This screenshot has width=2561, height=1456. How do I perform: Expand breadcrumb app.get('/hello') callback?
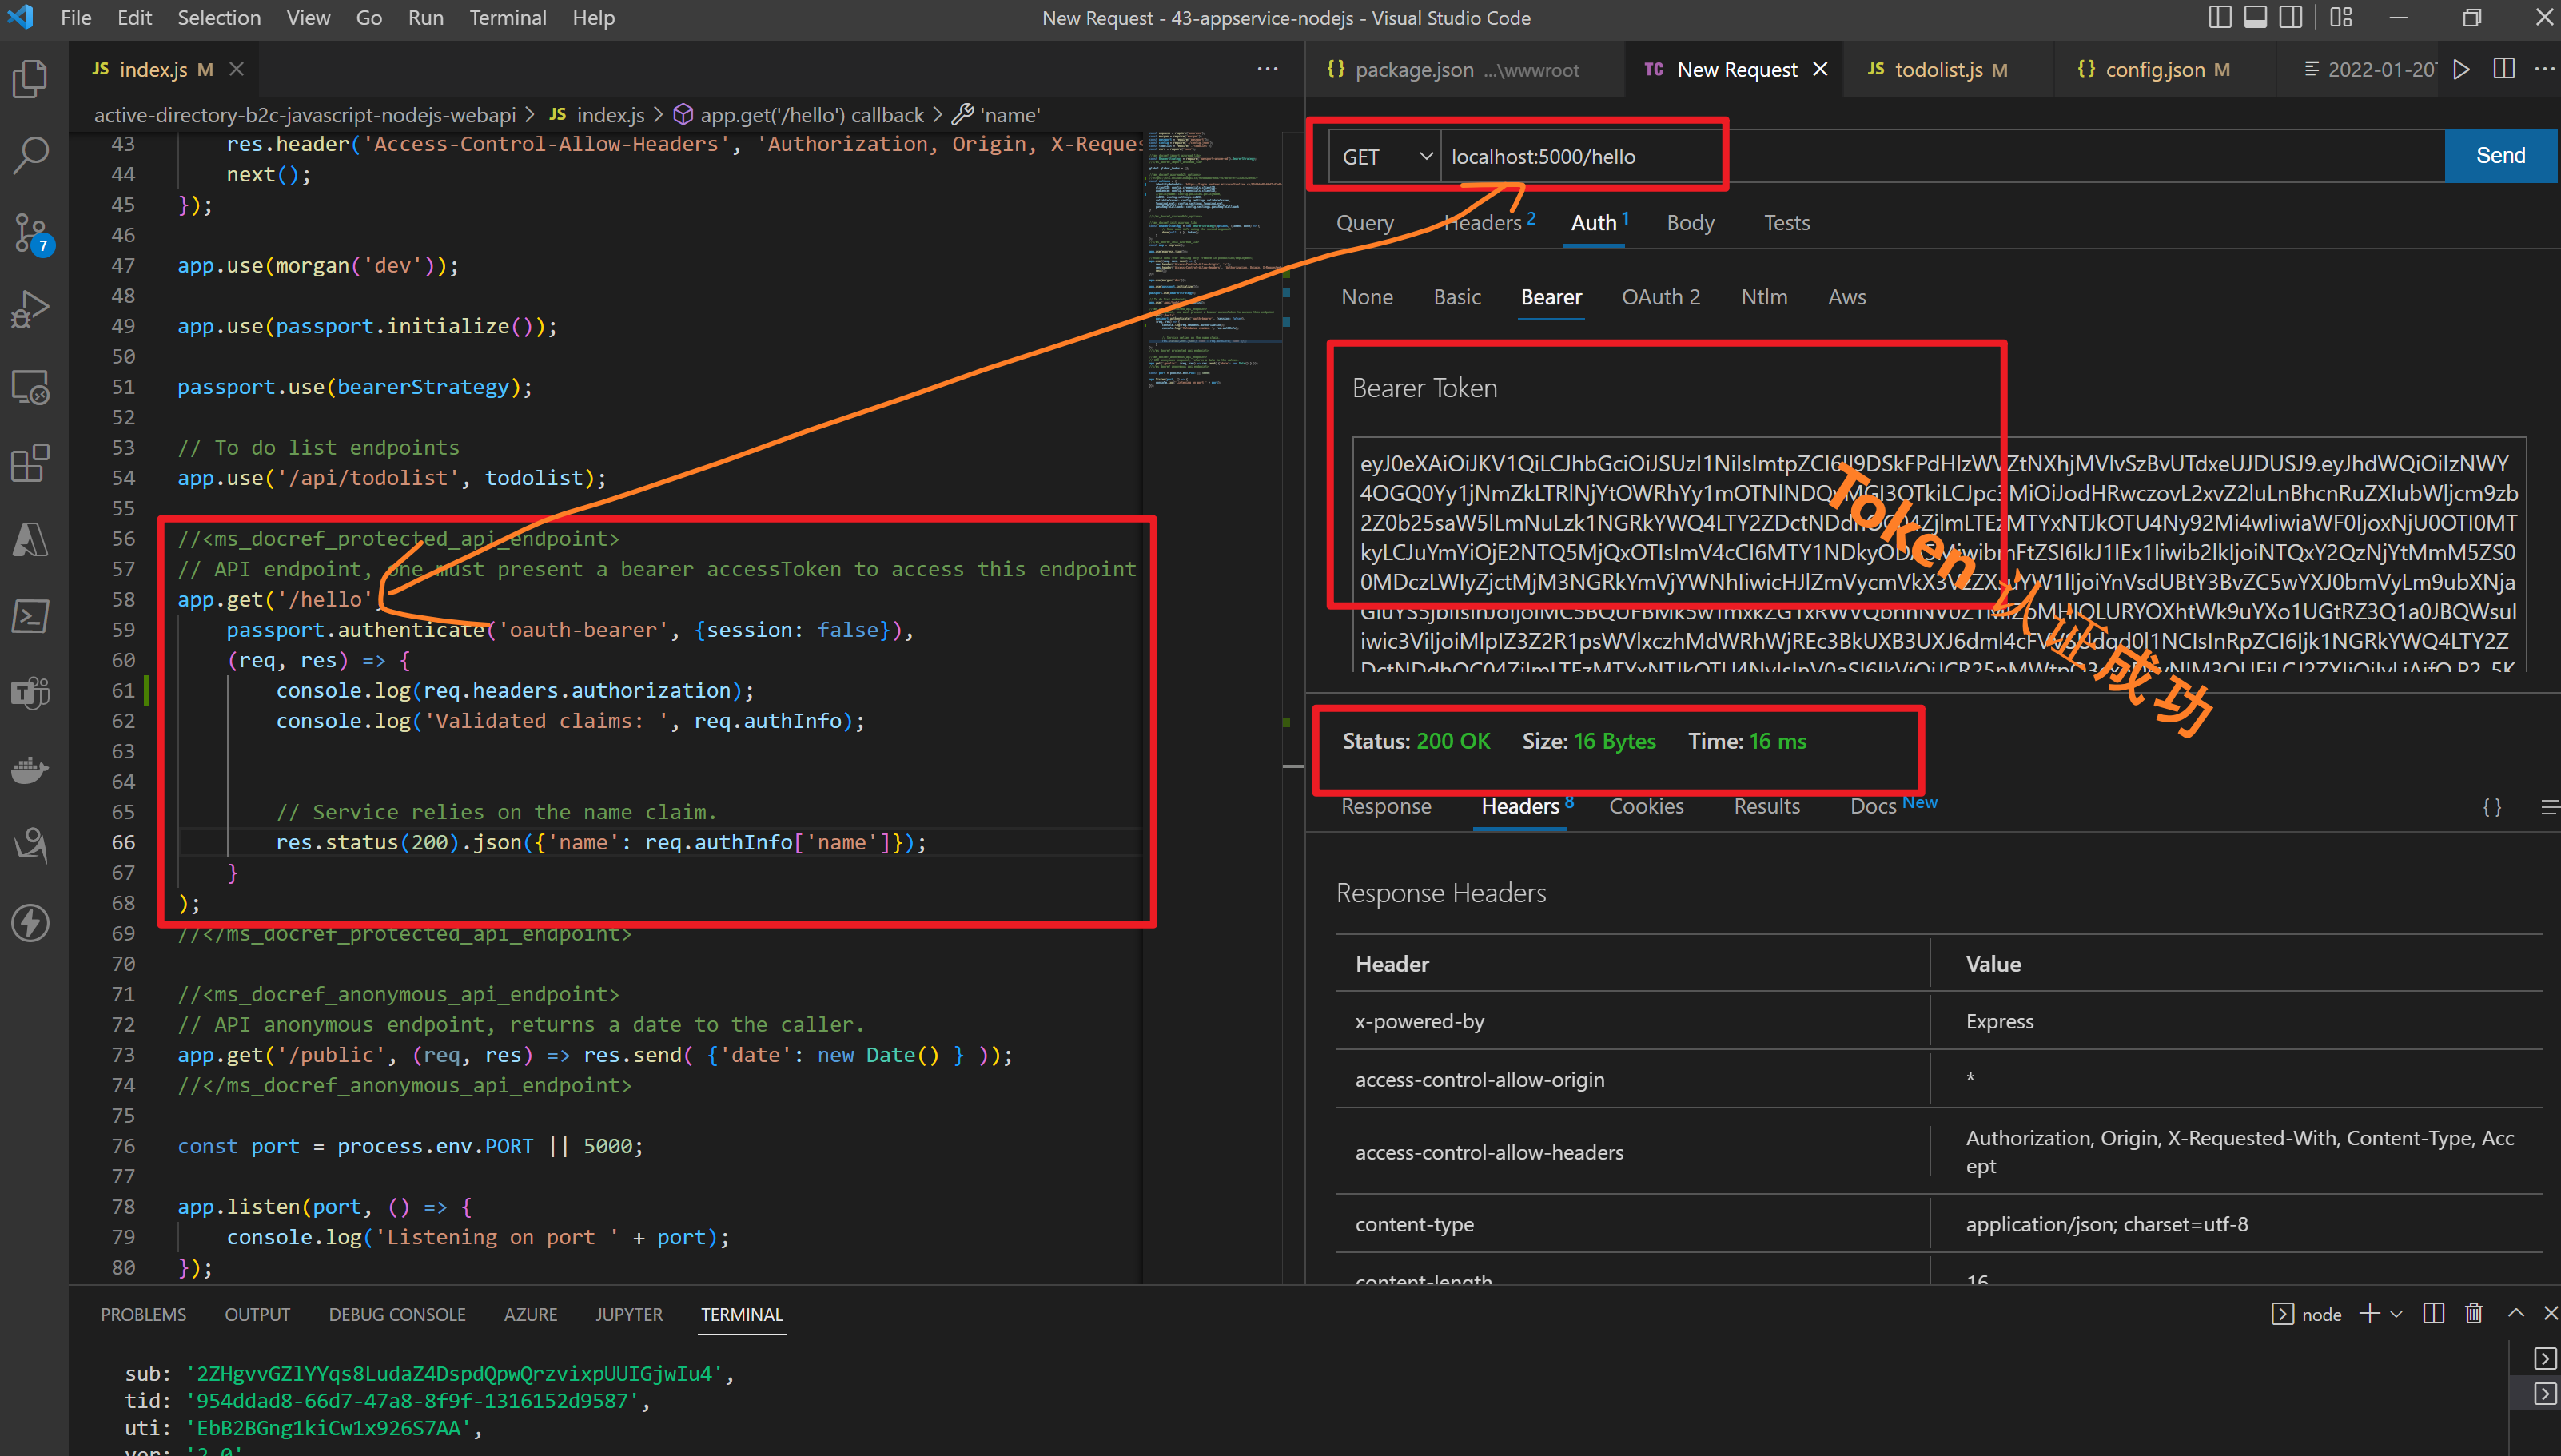811,115
